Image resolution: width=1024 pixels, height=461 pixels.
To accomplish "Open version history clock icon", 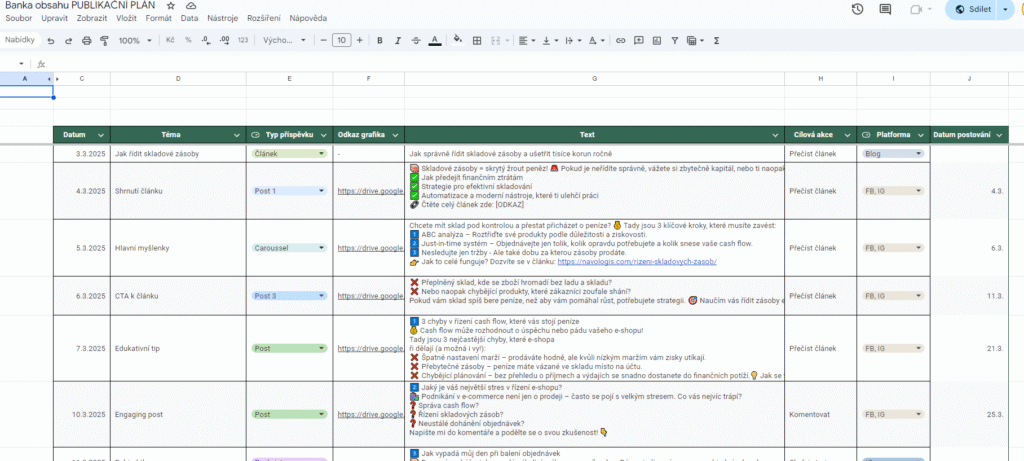I will coord(858,9).
